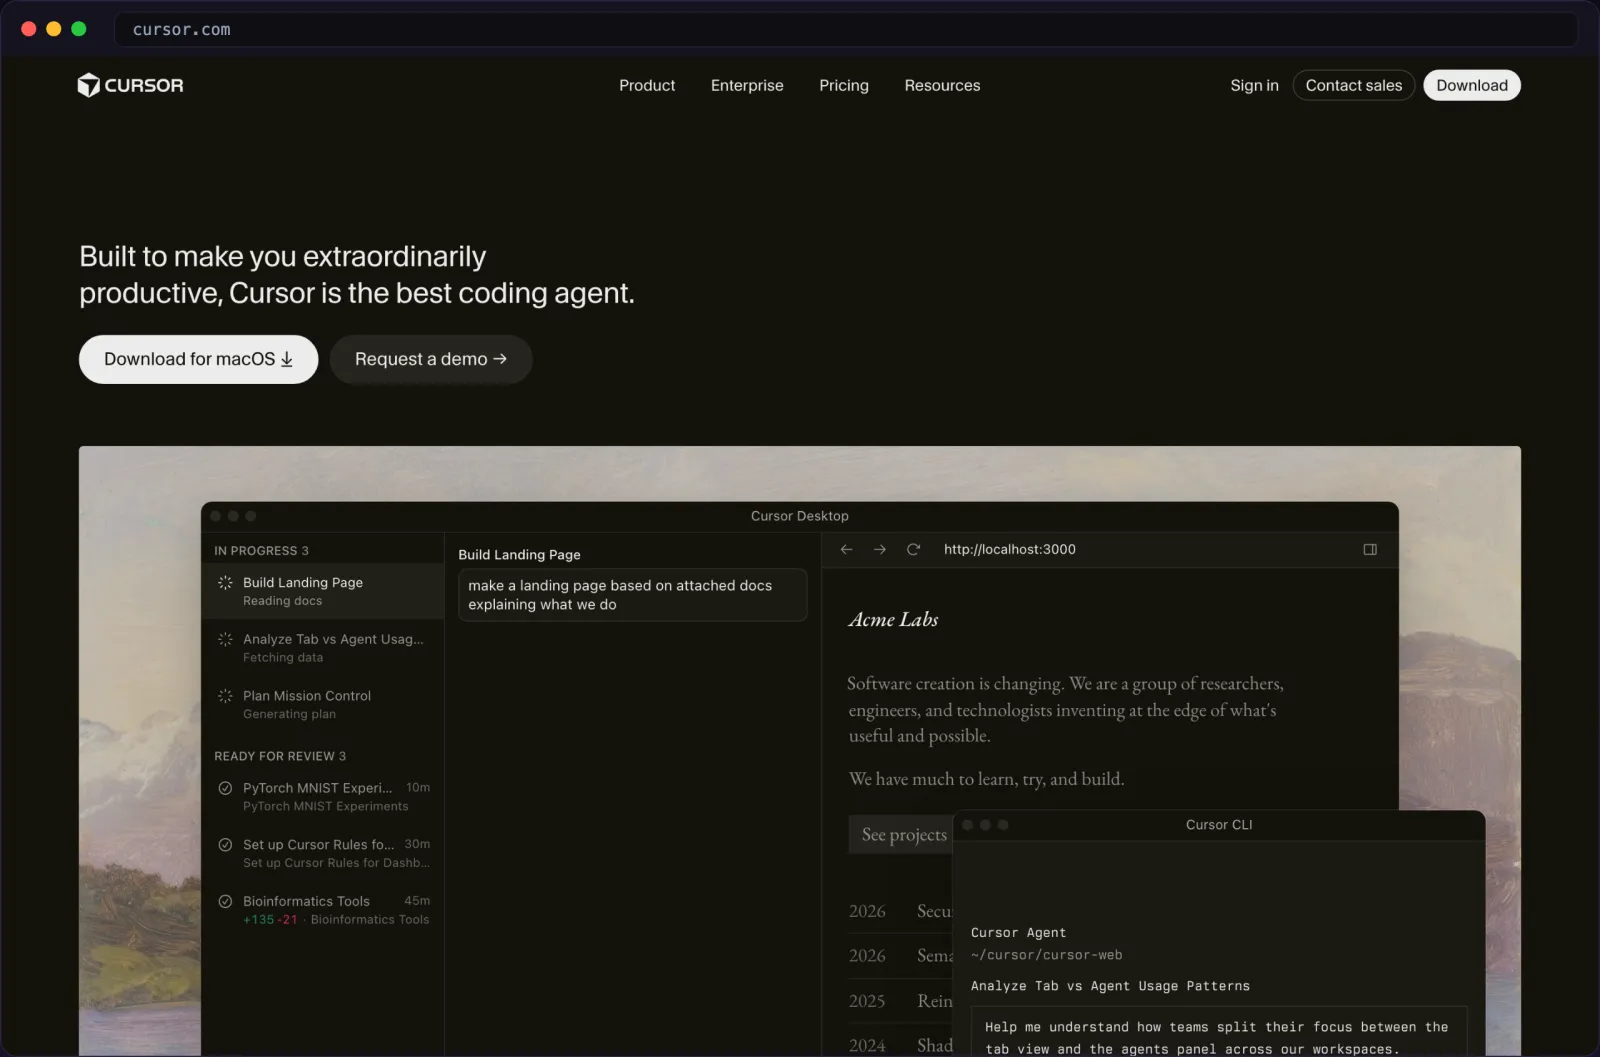Image resolution: width=1600 pixels, height=1057 pixels.
Task: Click checkmark icon beside PyTorch MNIST item
Action: [225, 788]
